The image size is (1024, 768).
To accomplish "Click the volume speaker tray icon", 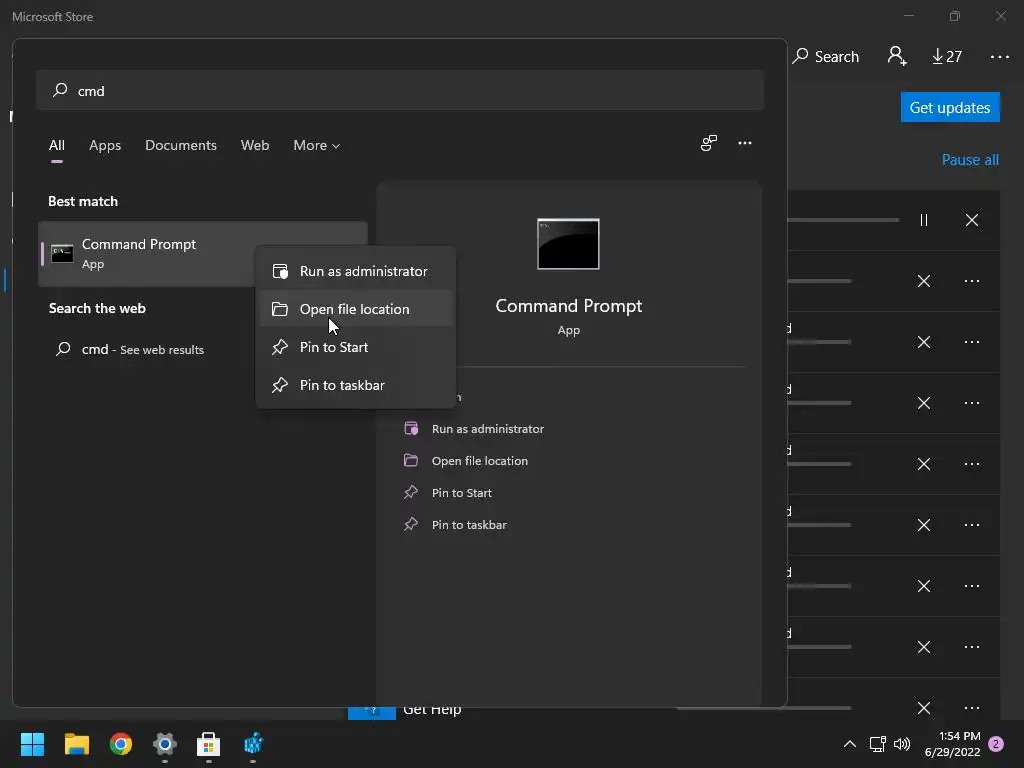I will tap(902, 744).
